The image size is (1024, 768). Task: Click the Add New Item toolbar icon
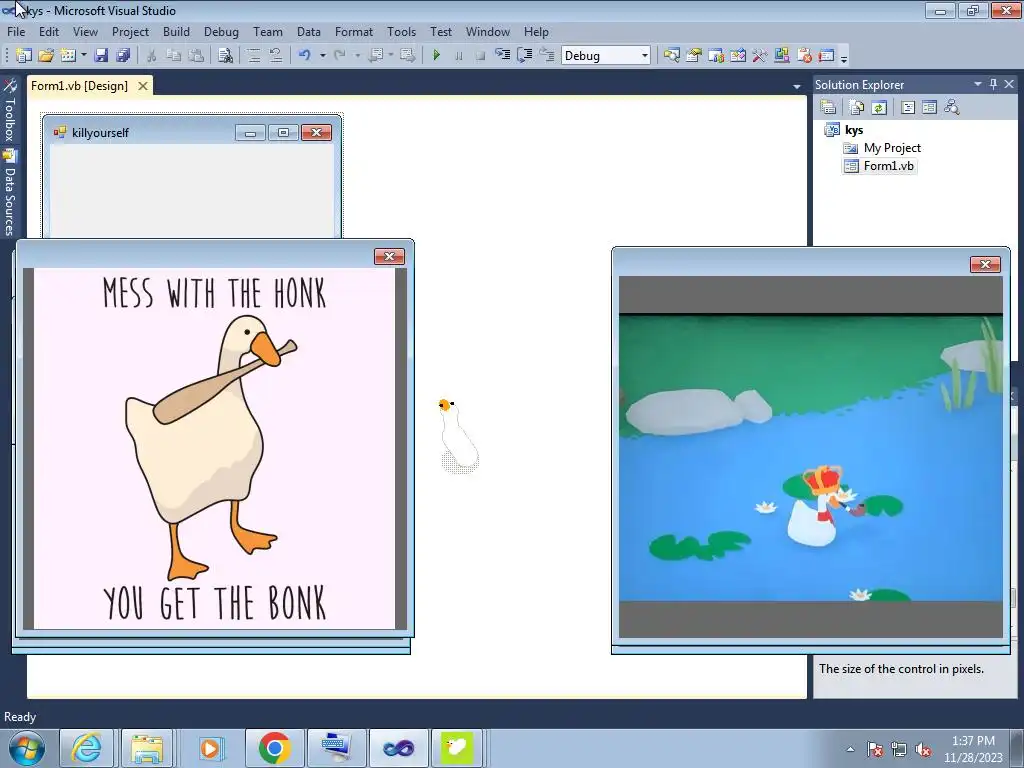(x=68, y=56)
